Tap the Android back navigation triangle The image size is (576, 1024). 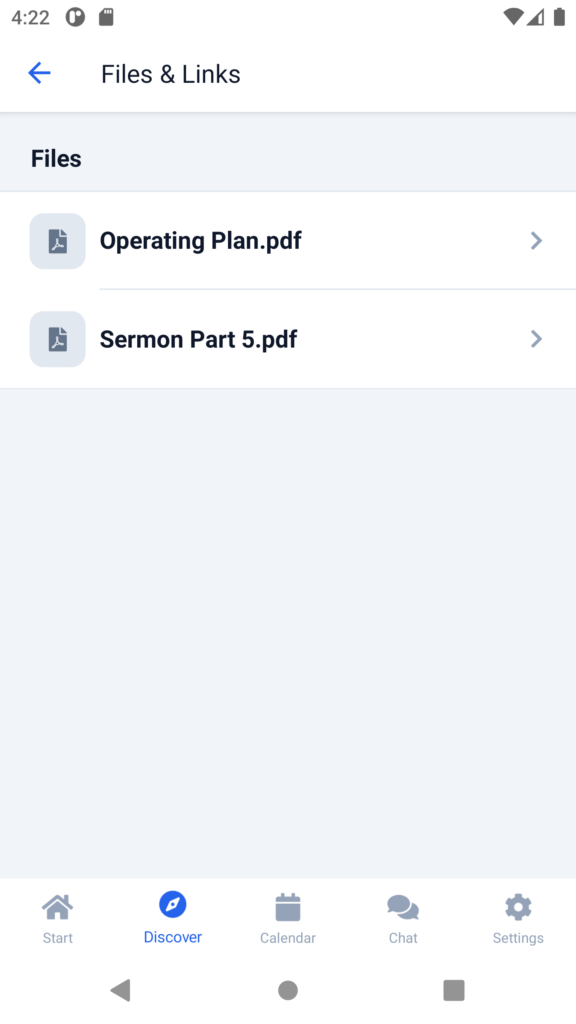(x=121, y=990)
